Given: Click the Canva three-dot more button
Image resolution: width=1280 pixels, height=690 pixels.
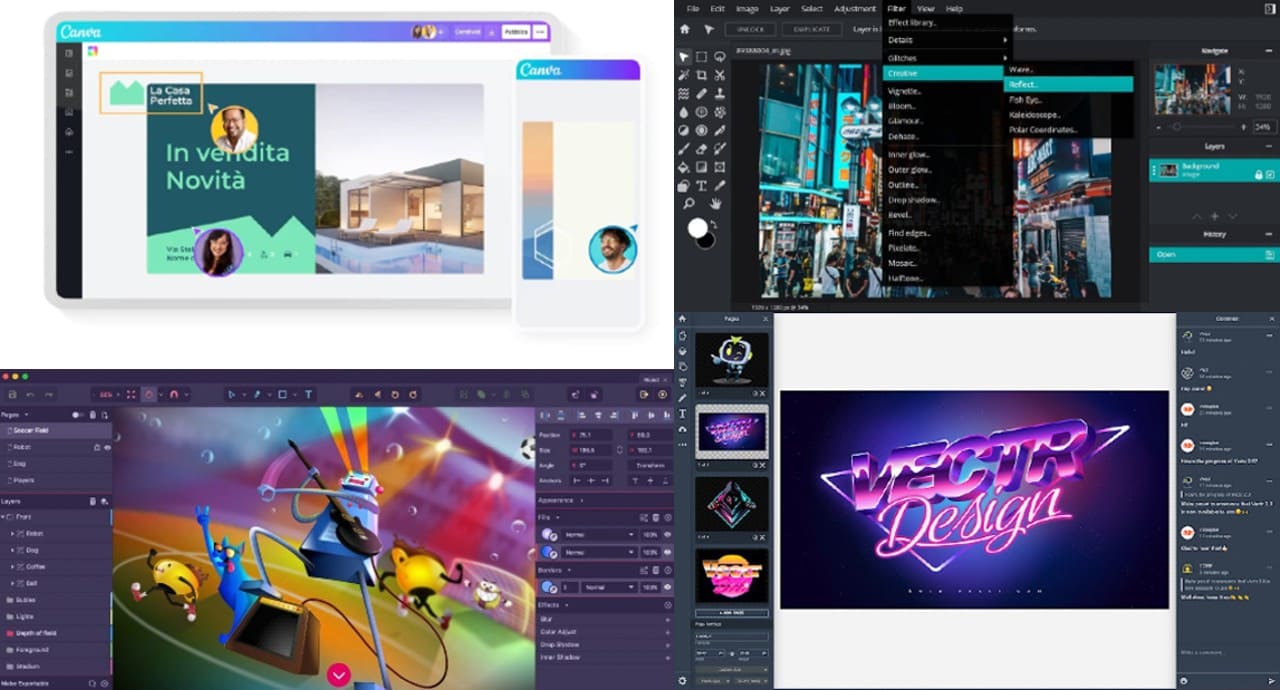Looking at the screenshot, I should click(x=541, y=32).
